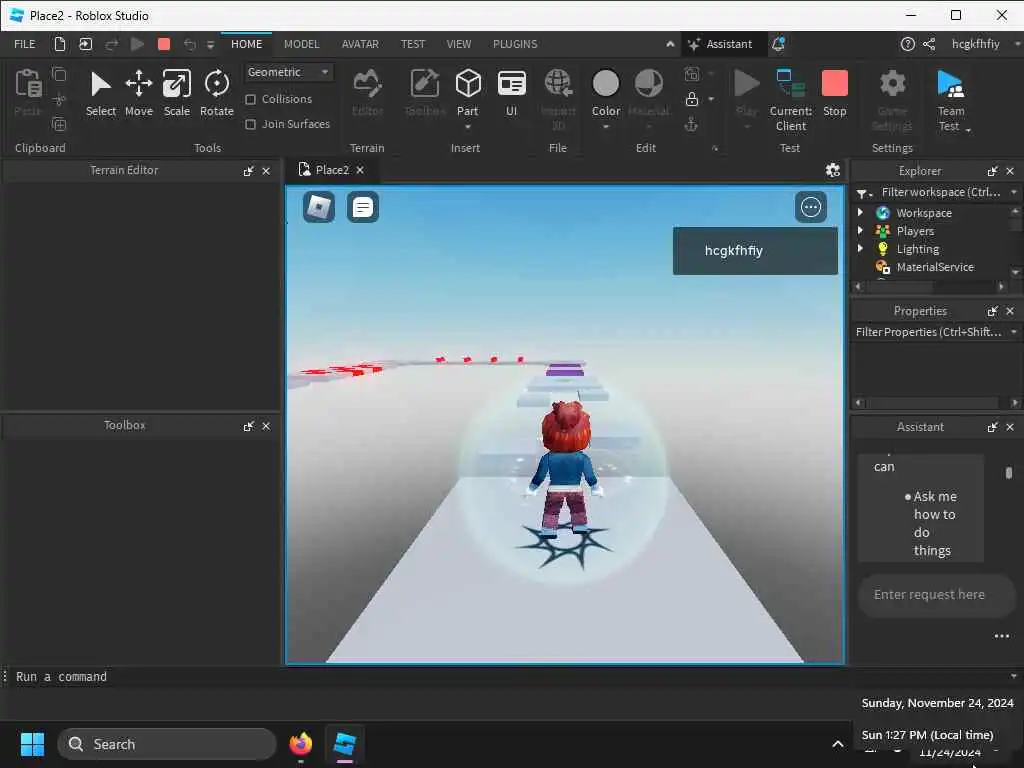Open the Filter Properties dropdown arrow
The image size is (1024, 768).
pyautogui.click(x=1014, y=332)
